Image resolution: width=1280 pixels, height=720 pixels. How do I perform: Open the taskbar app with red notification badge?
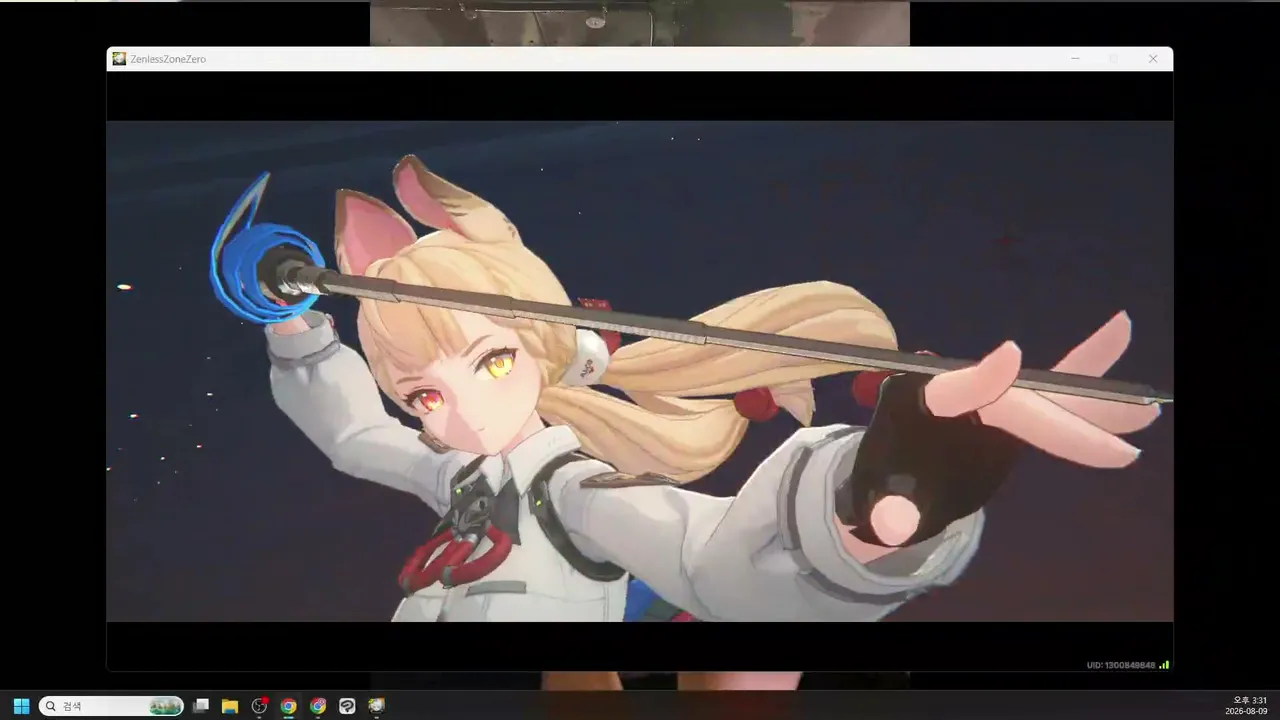260,706
